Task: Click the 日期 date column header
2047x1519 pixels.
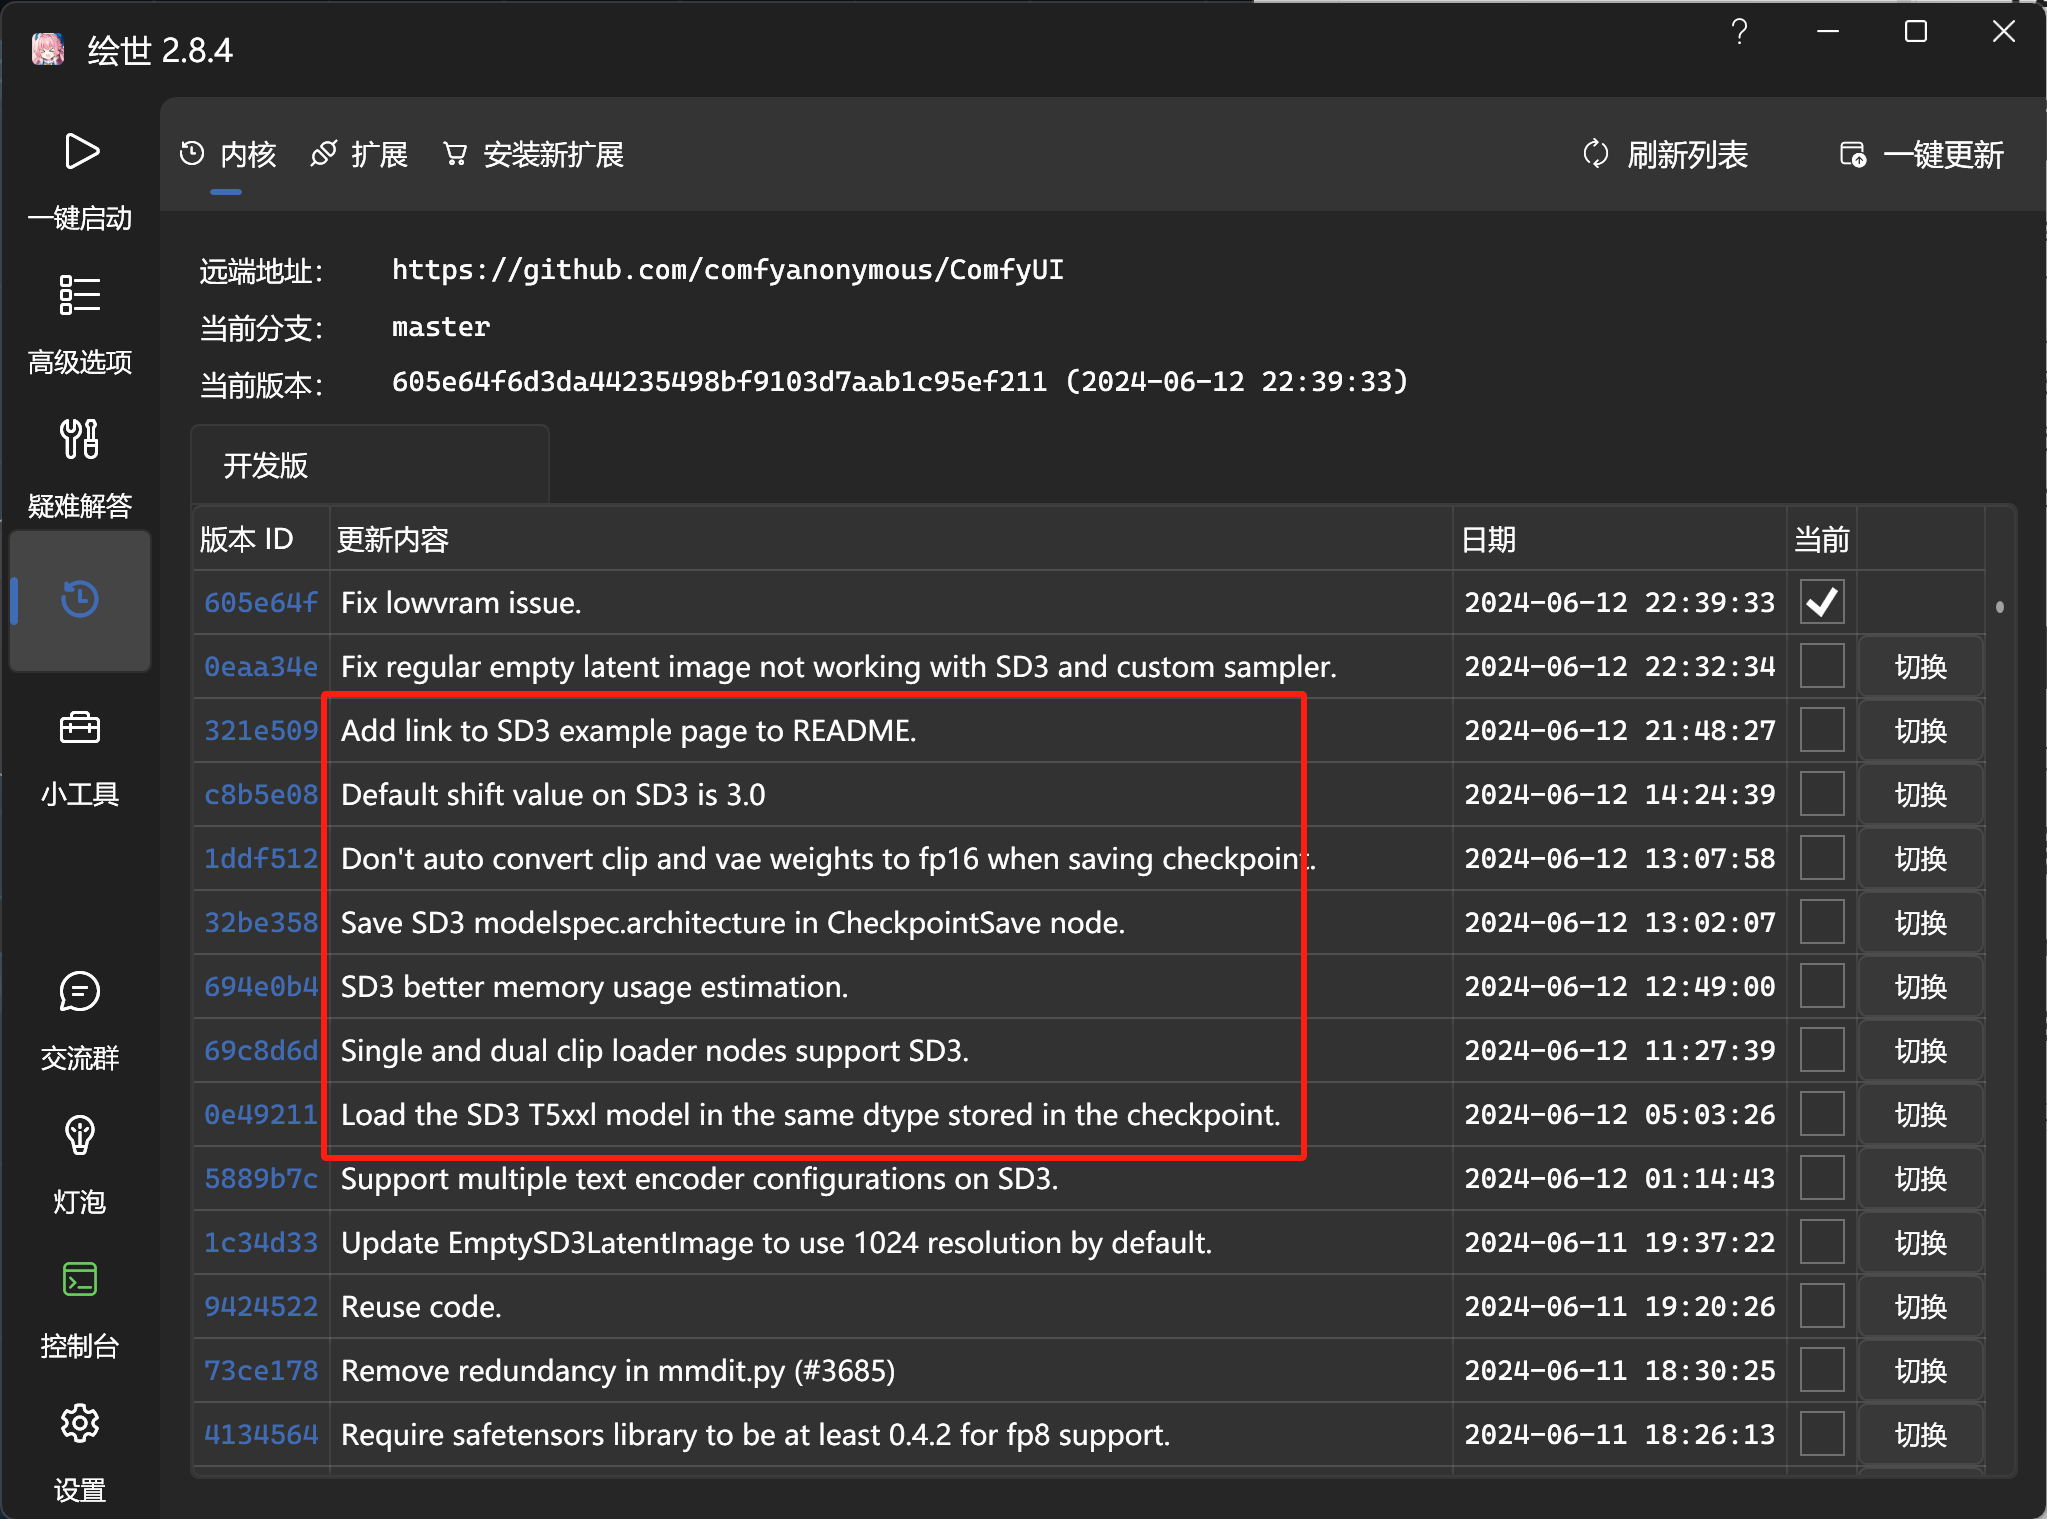Action: (x=1620, y=539)
